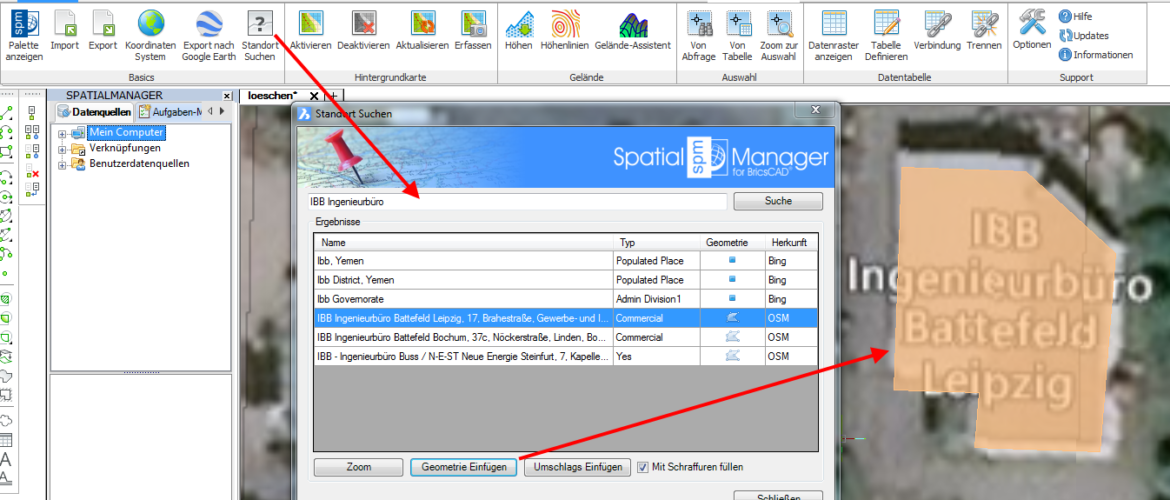
Task: Add new drawing tab with plus
Action: coord(334,96)
